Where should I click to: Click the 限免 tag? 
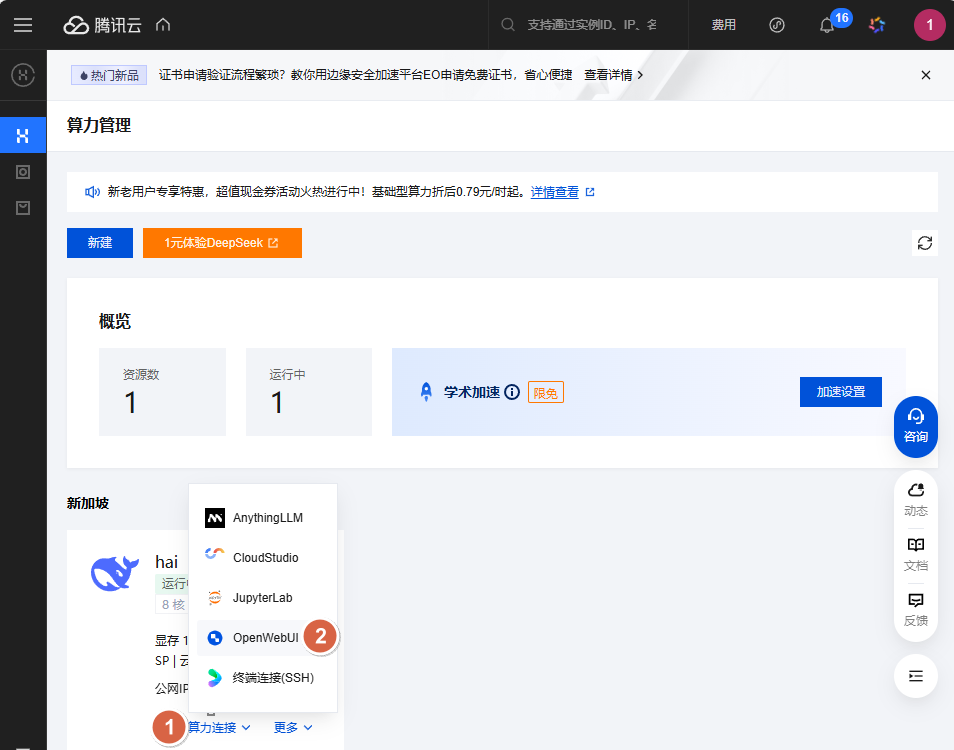click(546, 392)
